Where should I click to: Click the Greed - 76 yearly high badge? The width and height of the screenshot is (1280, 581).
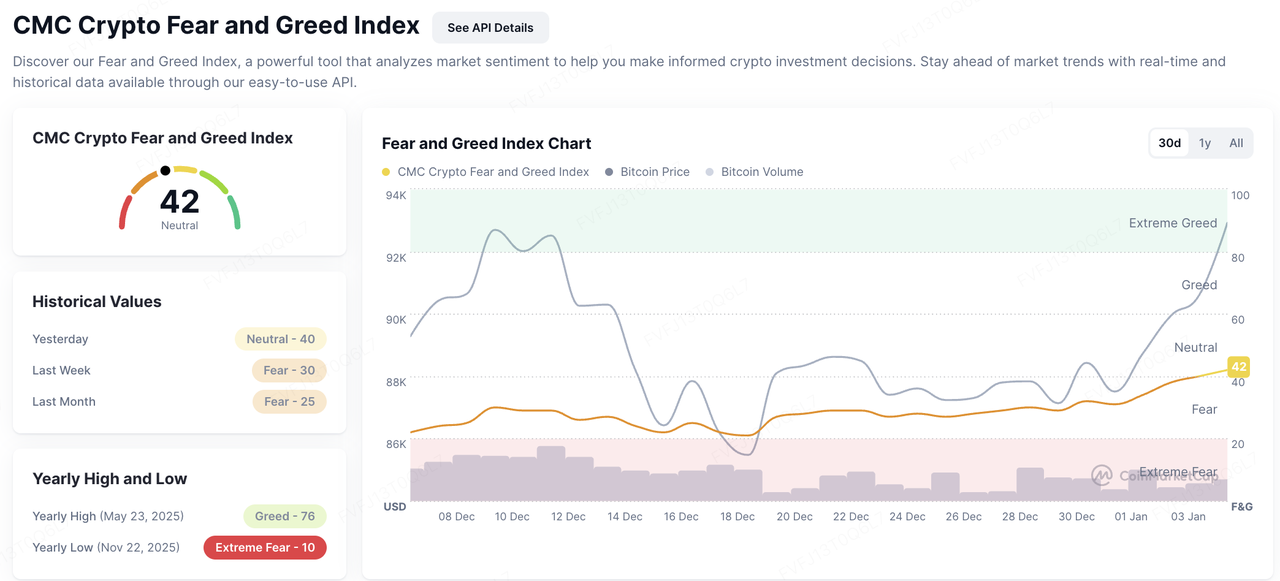click(x=284, y=516)
